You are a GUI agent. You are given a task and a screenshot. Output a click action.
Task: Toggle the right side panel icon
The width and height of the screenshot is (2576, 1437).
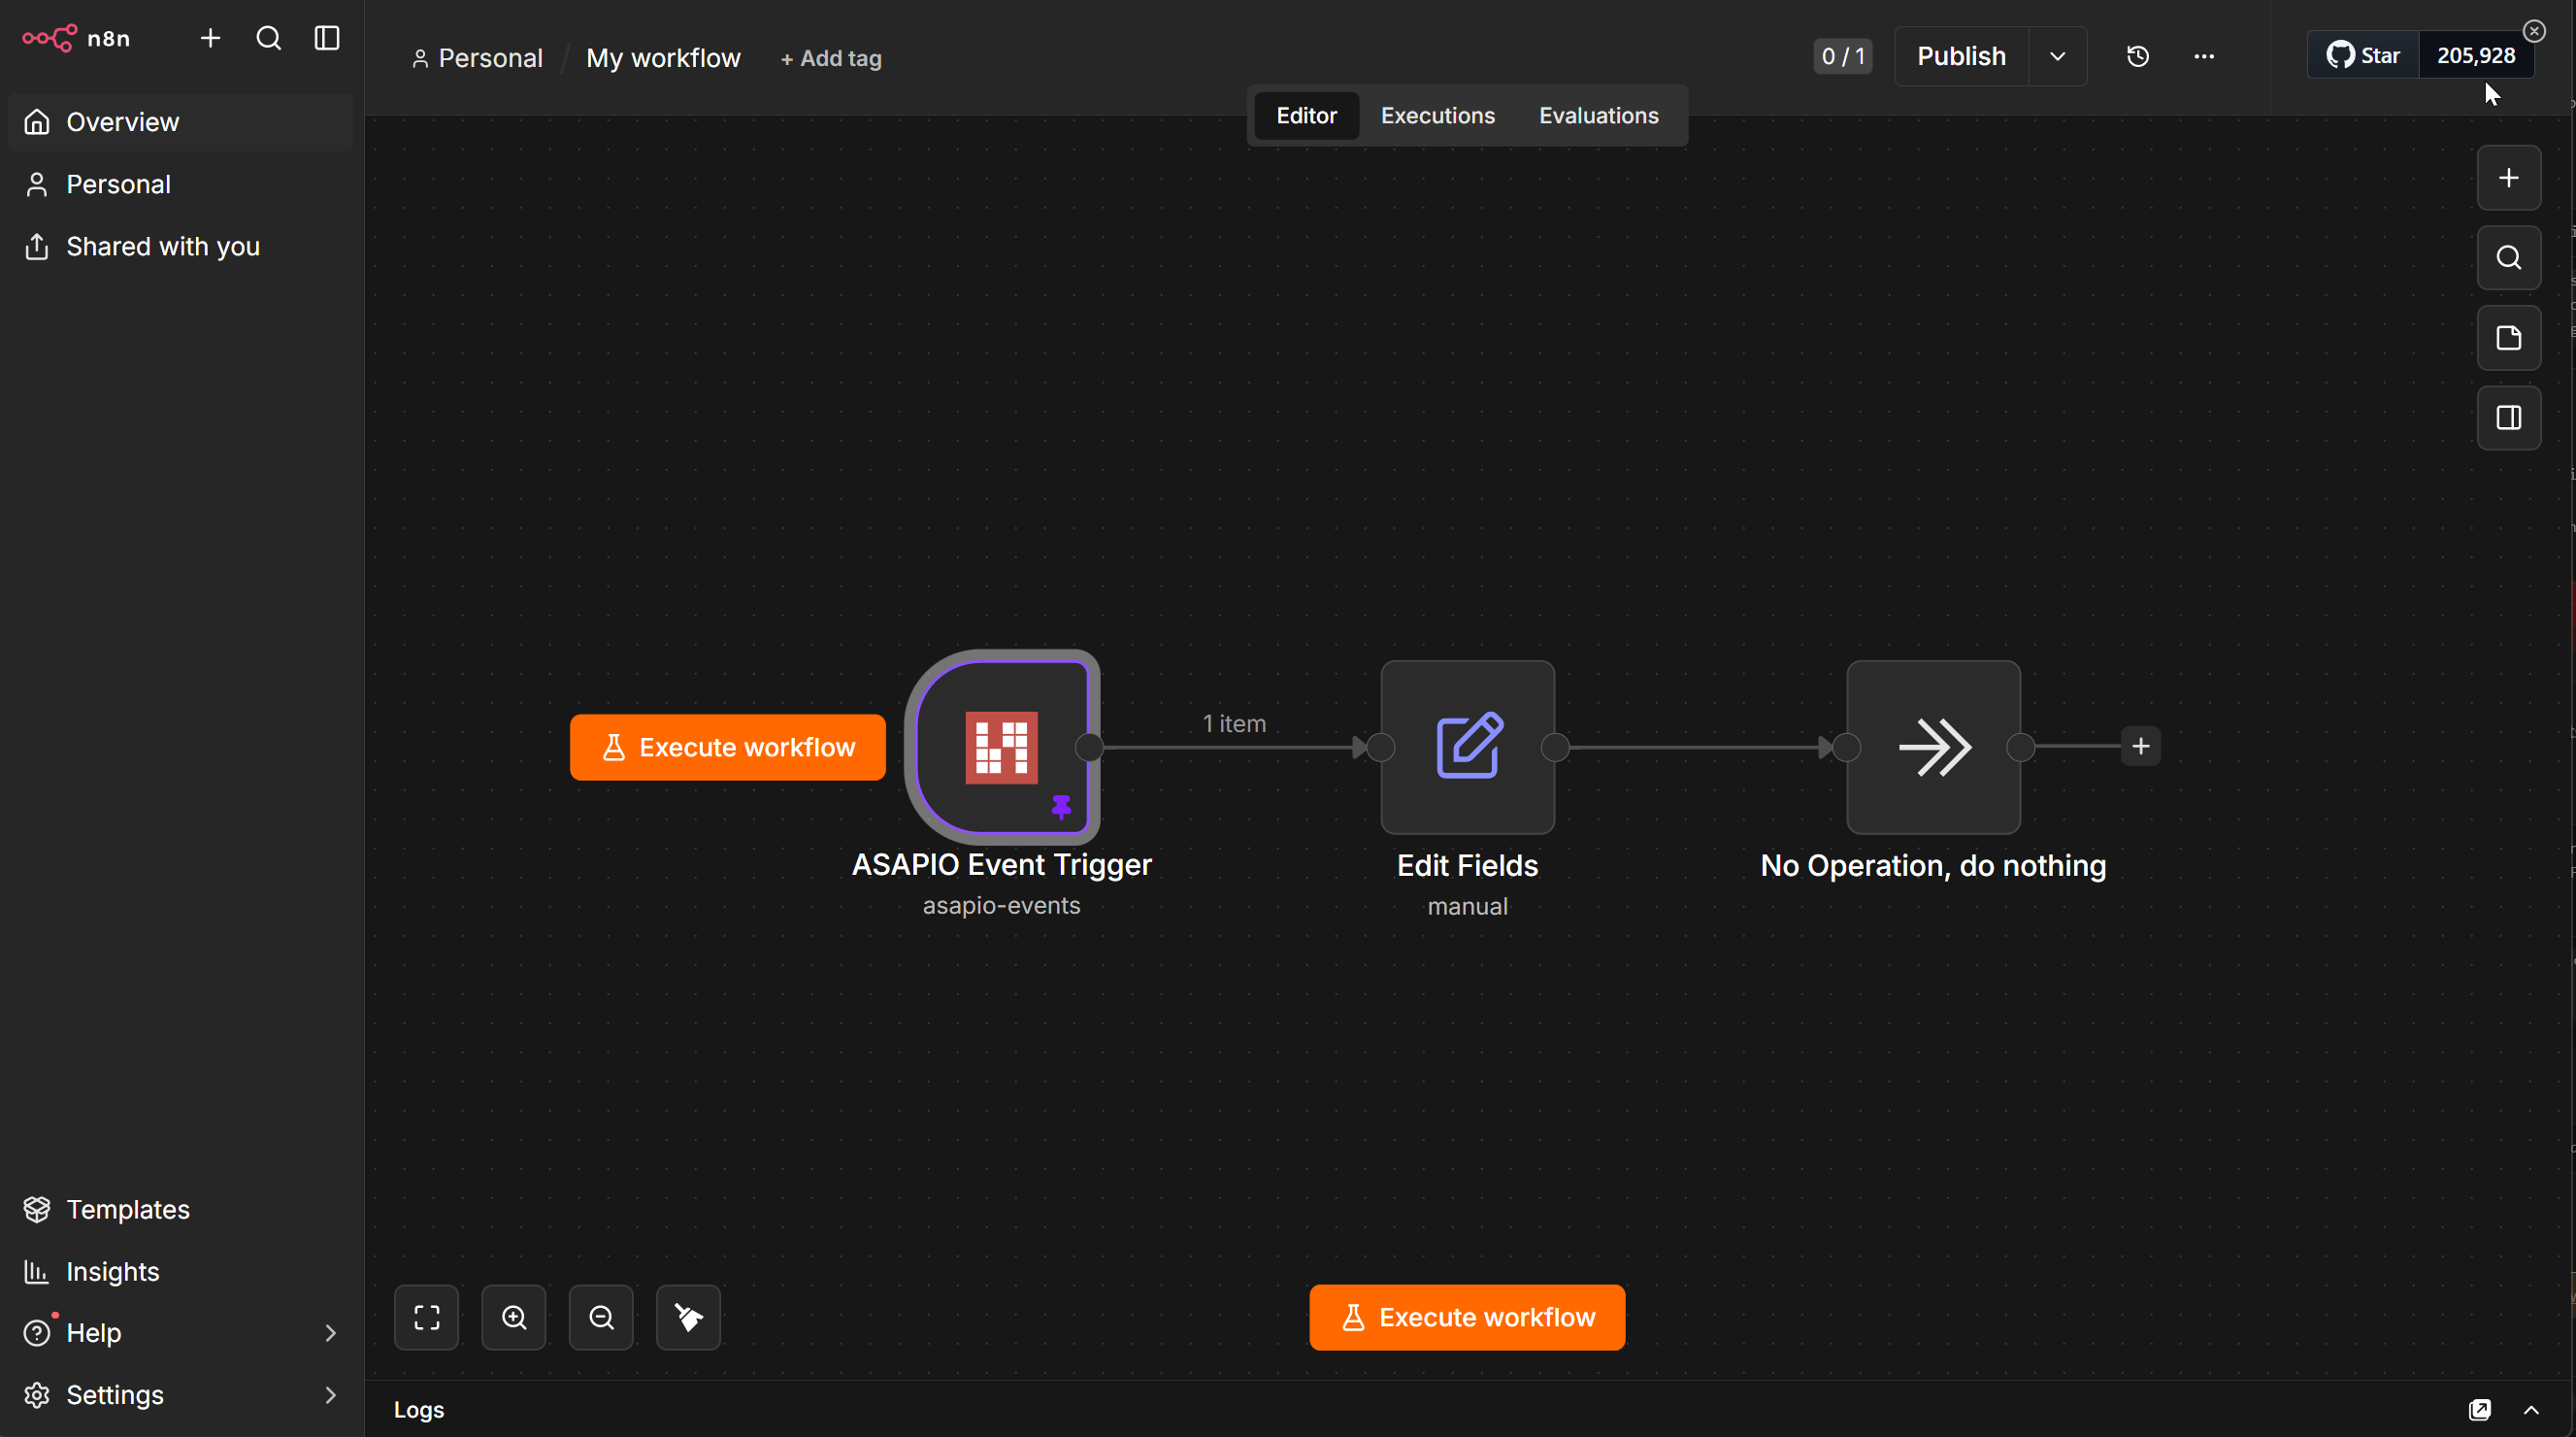pyautogui.click(x=2508, y=418)
